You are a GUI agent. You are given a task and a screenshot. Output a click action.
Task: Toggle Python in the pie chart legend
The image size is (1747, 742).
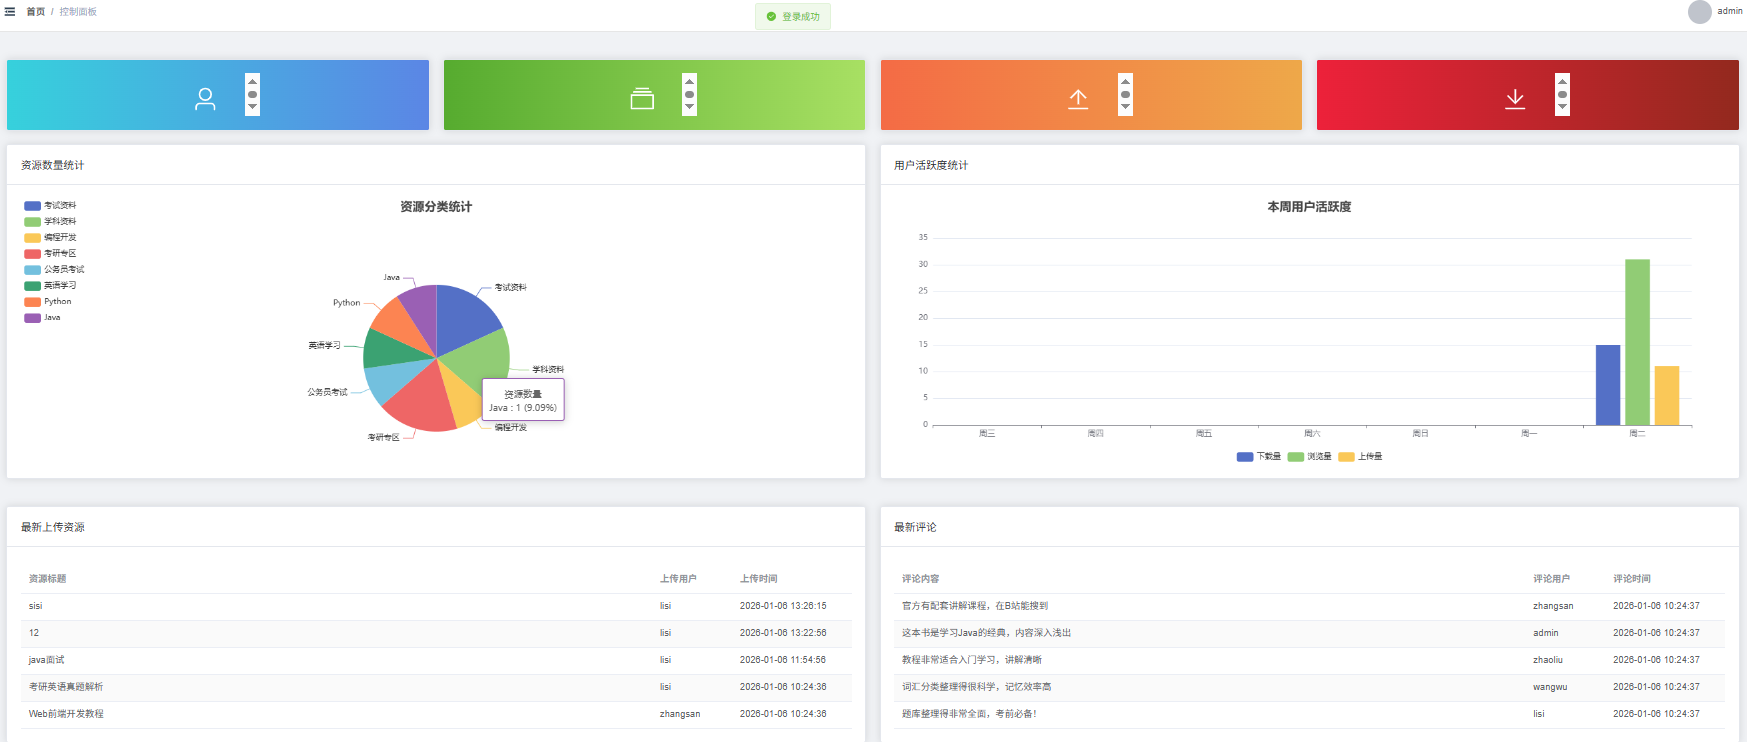click(48, 302)
